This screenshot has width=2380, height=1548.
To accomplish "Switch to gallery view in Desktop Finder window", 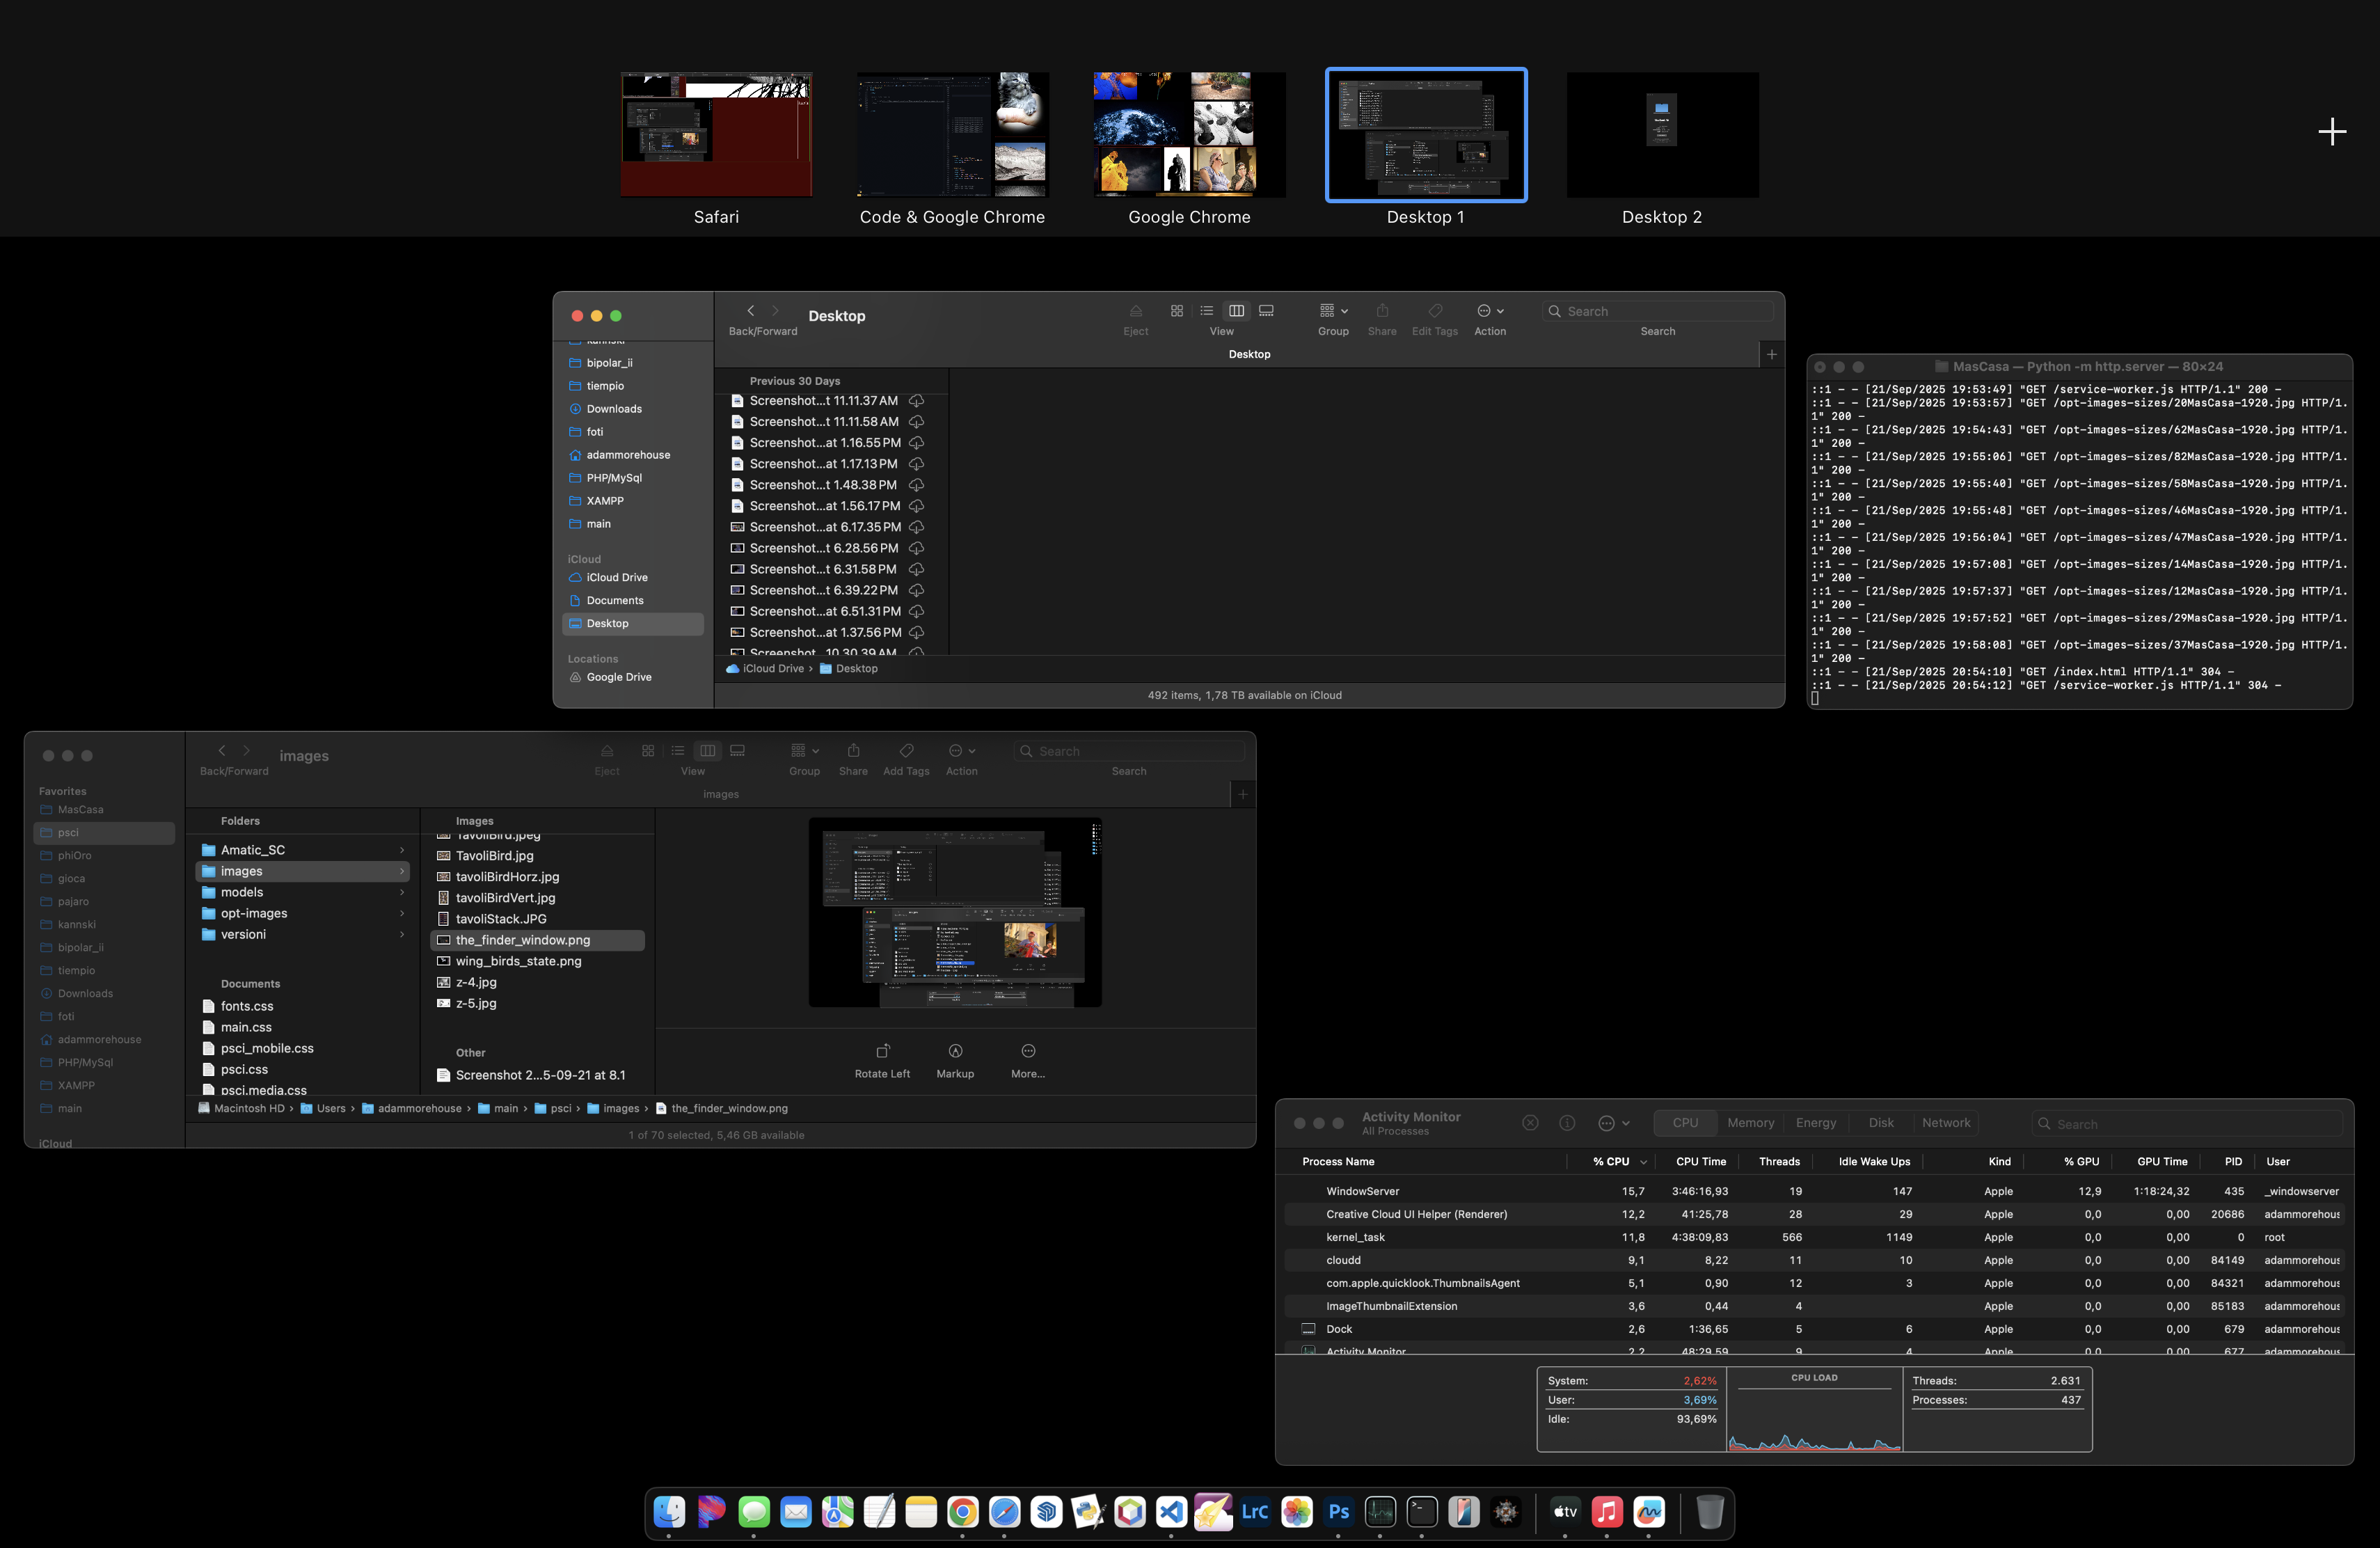I will pyautogui.click(x=1266, y=311).
